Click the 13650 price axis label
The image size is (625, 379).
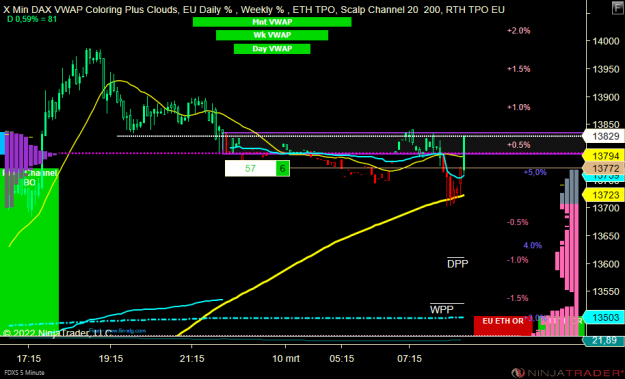606,236
